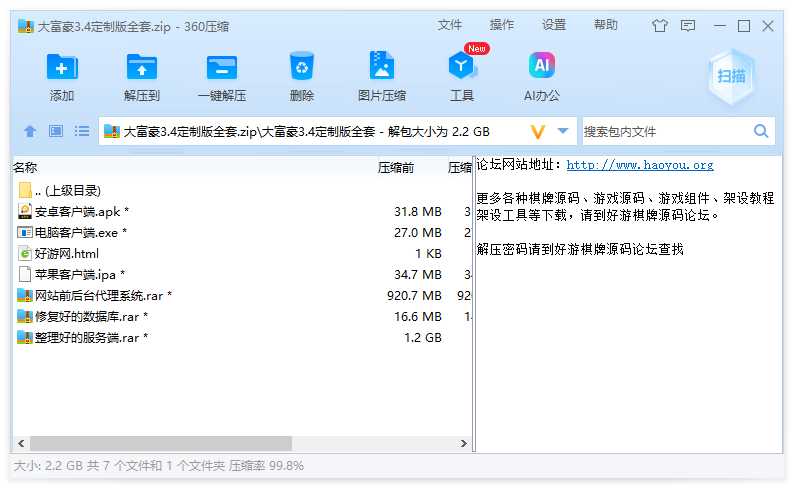Switch to icon view mode
794x488 pixels.
pos(56,131)
